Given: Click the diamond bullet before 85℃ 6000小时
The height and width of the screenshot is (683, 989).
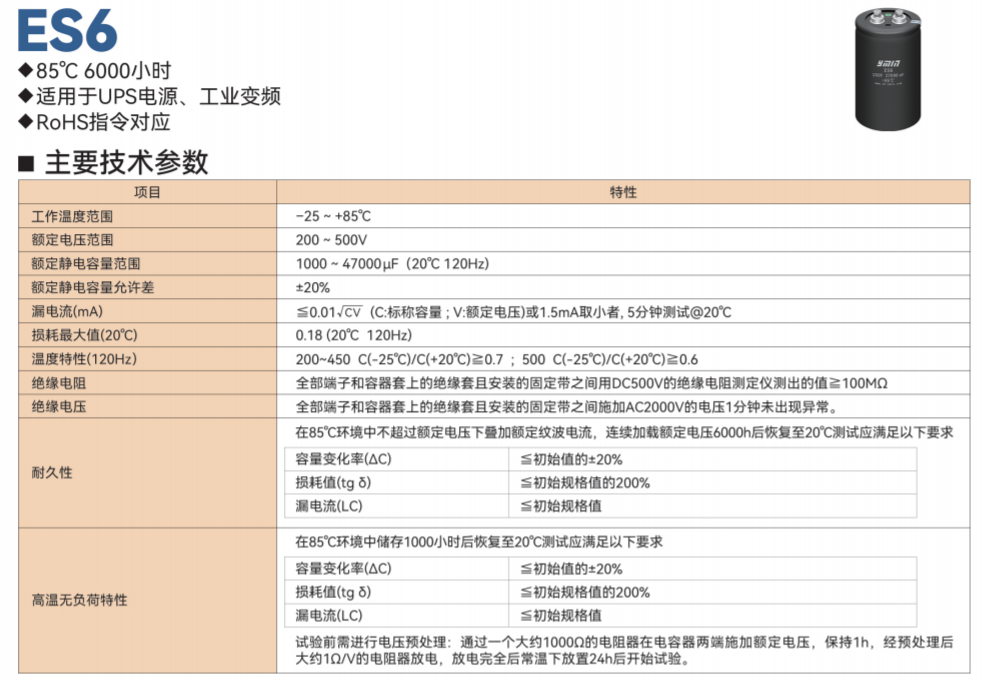Looking at the screenshot, I should point(26,71).
